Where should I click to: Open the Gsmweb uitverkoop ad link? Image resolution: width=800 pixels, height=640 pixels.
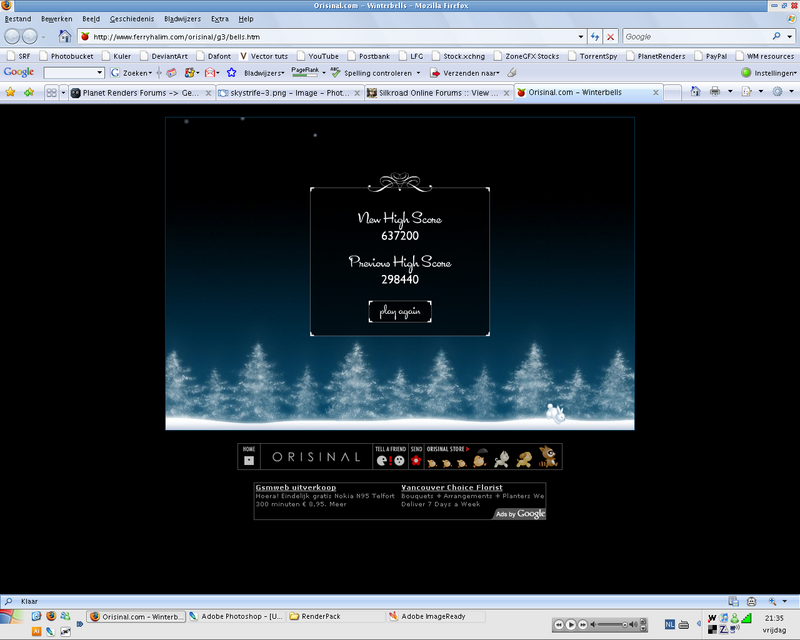[295, 487]
